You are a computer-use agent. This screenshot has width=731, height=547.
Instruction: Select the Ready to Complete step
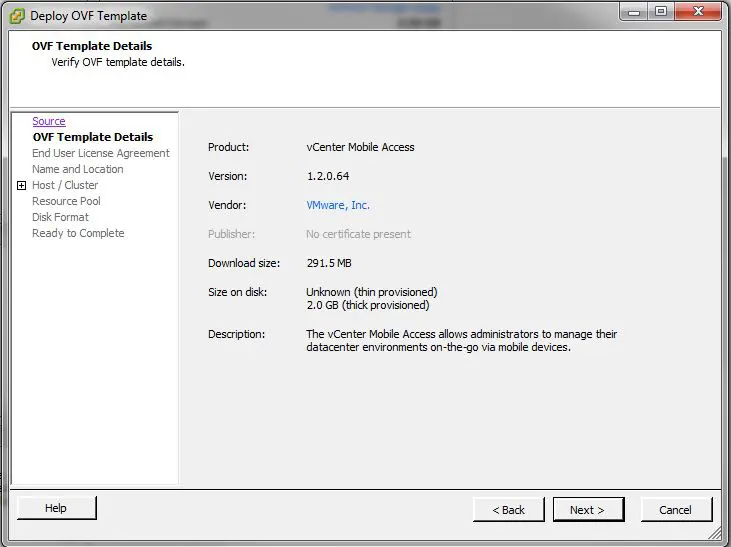[x=78, y=233]
